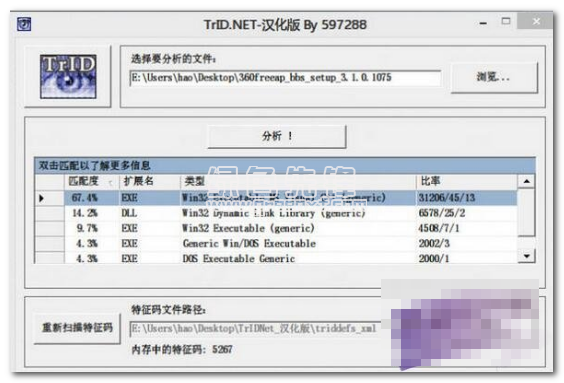Click the 31206/45/13 ratio cell
564x383 pixels.
(x=467, y=198)
